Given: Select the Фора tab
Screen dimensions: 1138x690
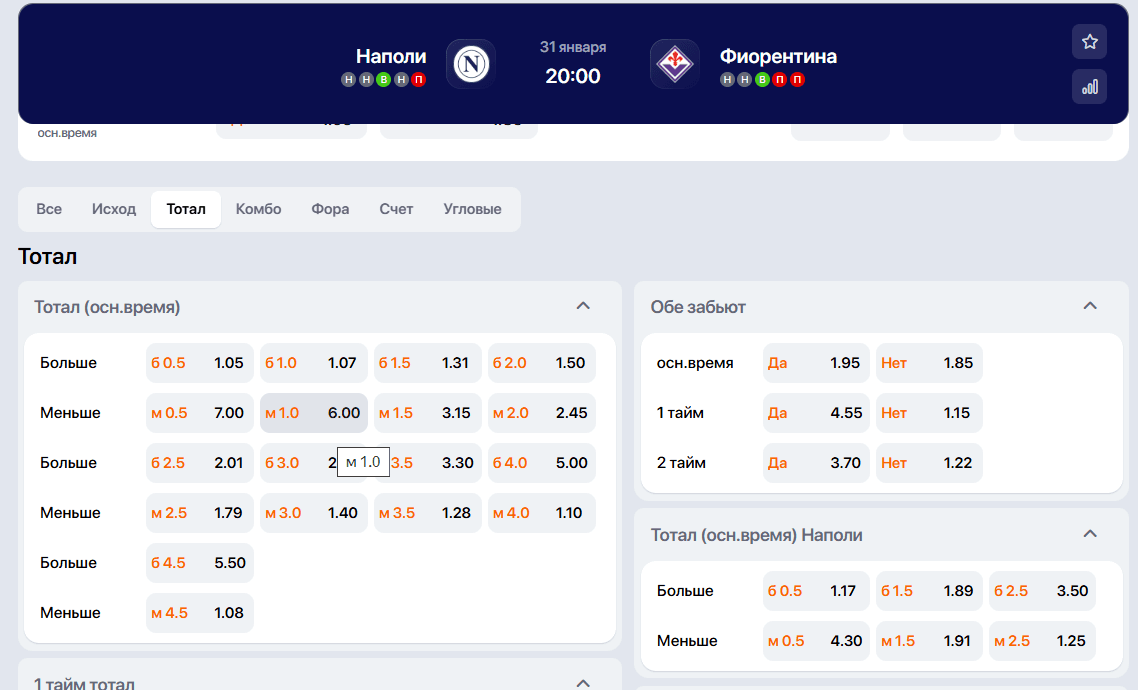Looking at the screenshot, I should click(x=330, y=209).
